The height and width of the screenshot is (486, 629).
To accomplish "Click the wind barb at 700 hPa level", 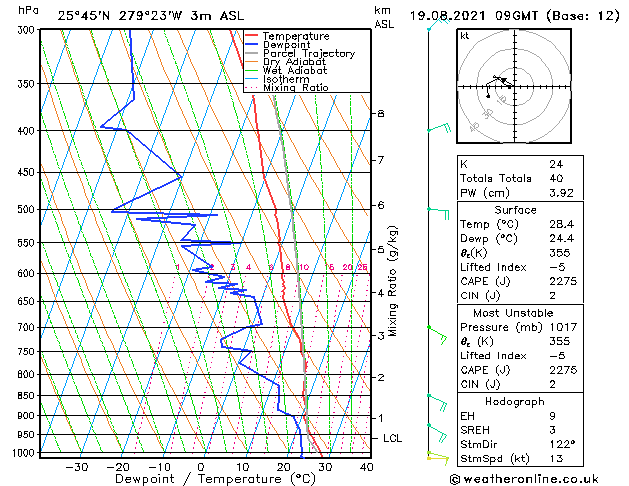I will point(437,335).
